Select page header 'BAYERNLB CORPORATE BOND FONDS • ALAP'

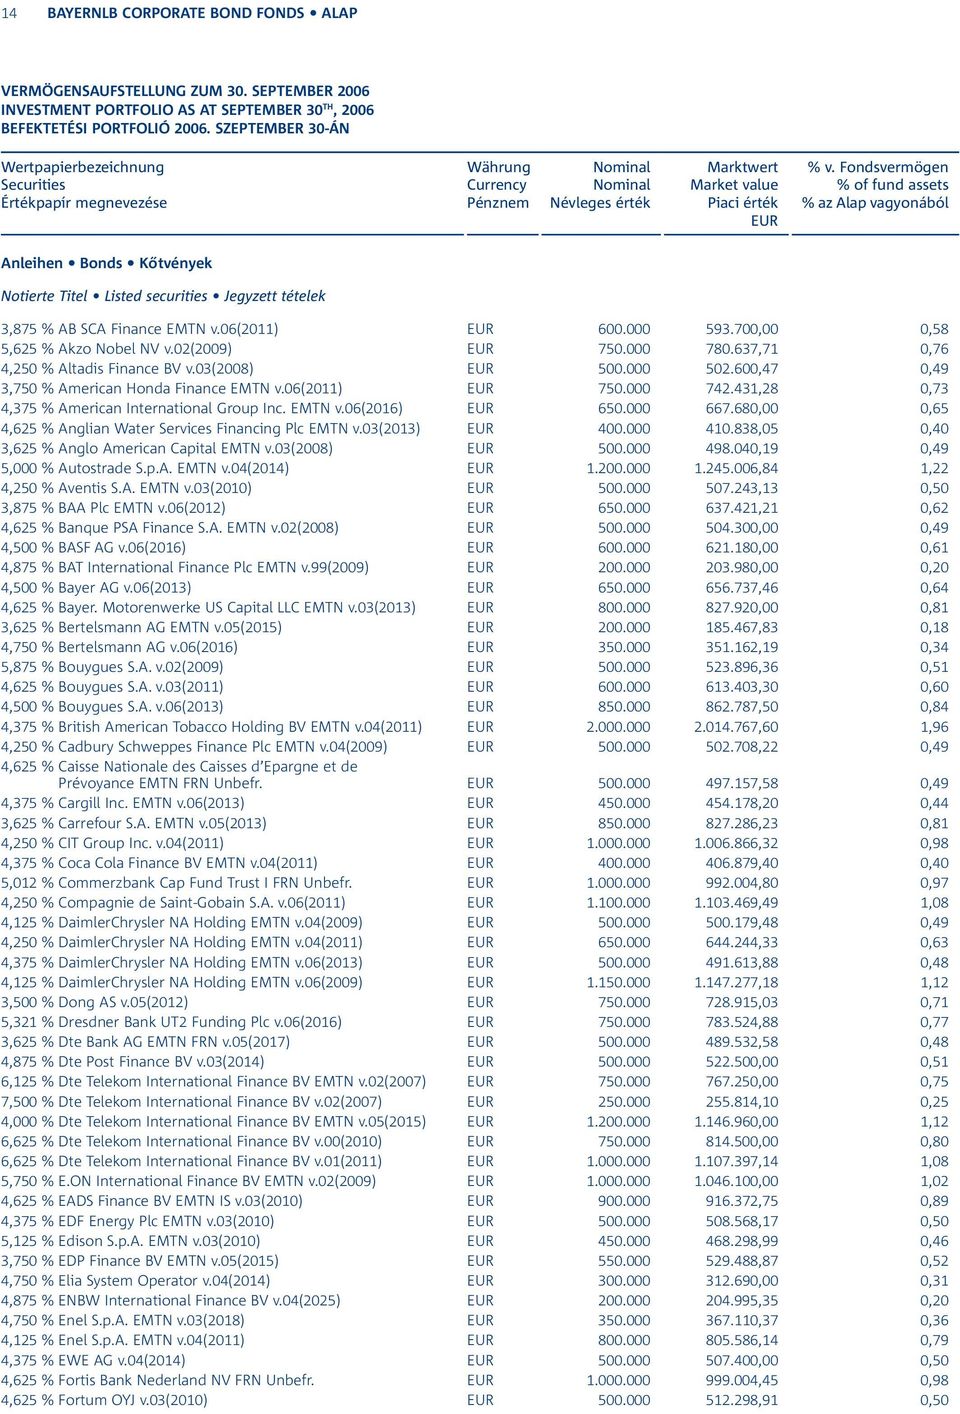[202, 13]
